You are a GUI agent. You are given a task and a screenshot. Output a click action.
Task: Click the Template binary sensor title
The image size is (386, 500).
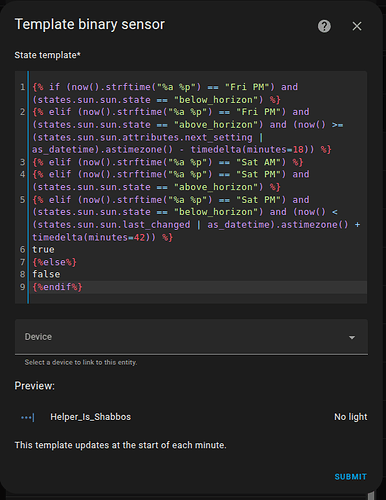[x=90, y=24]
